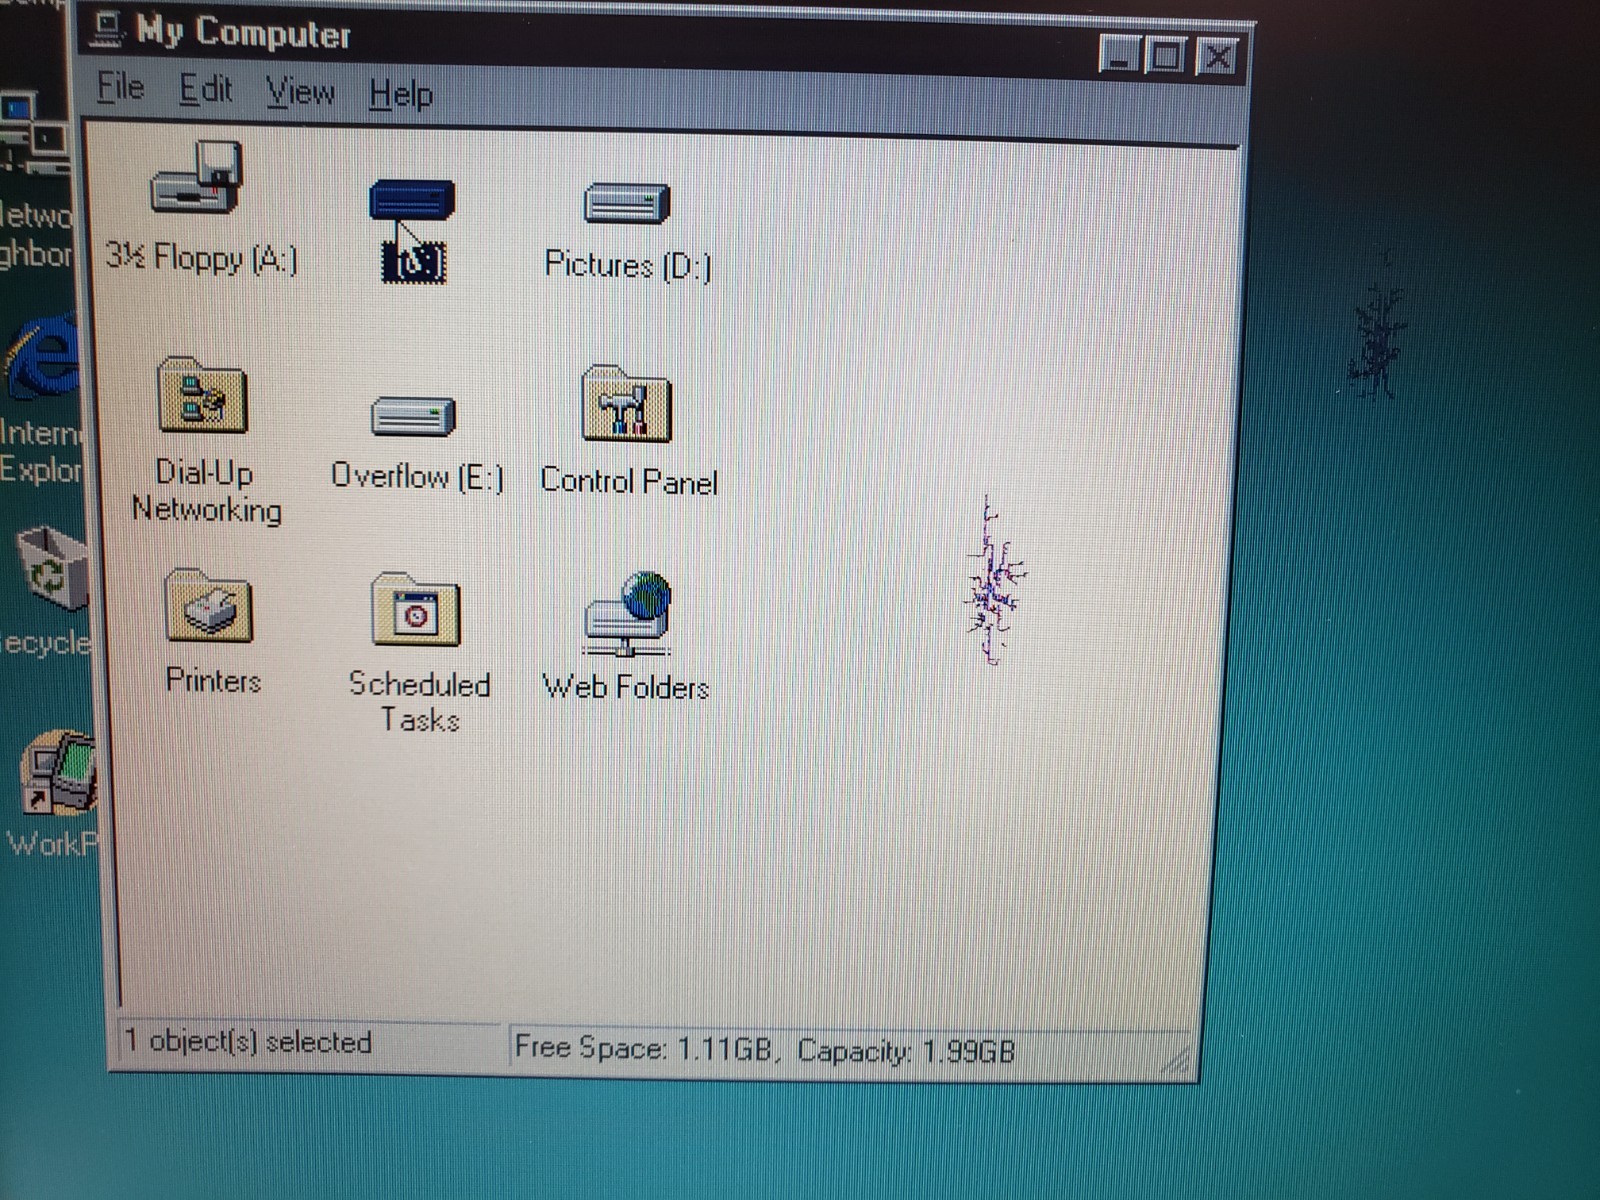Image resolution: width=1600 pixels, height=1200 pixels.
Task: Click the 'Web Folders' label text
Action: [x=626, y=687]
